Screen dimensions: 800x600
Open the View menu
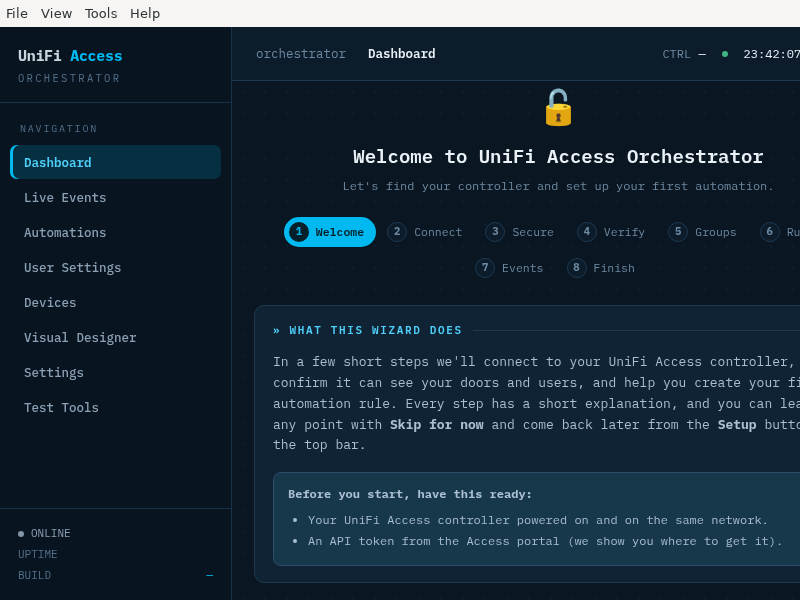pyautogui.click(x=56, y=13)
